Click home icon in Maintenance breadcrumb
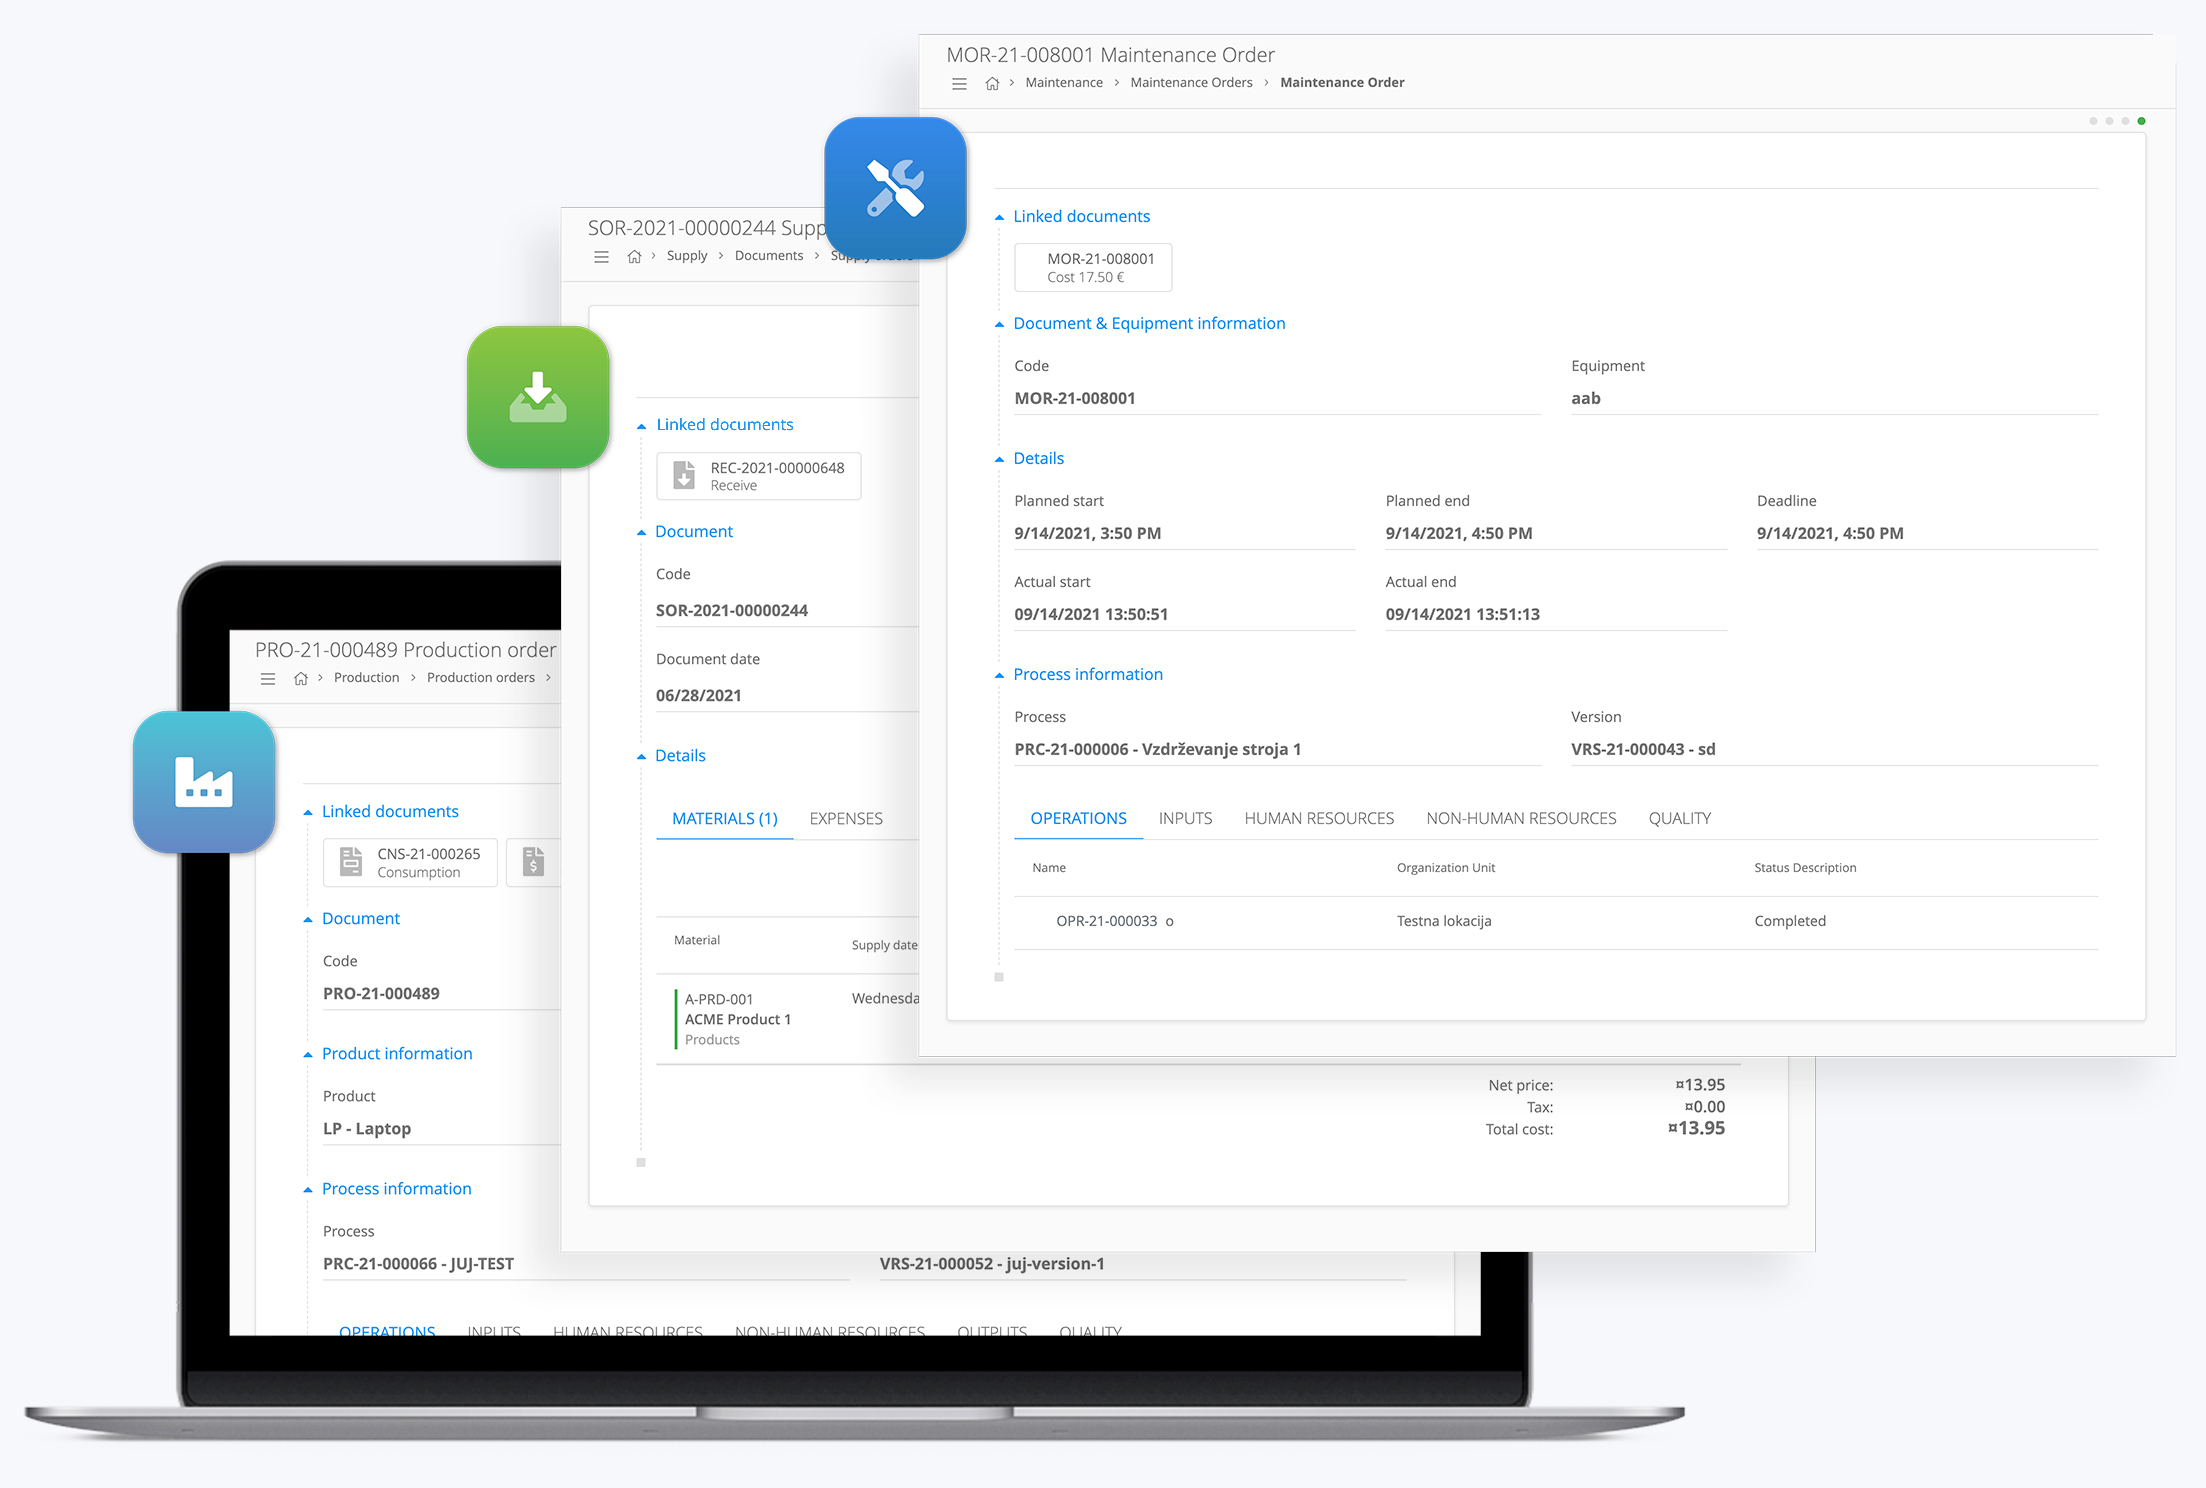The height and width of the screenshot is (1488, 2206). pyautogui.click(x=992, y=83)
